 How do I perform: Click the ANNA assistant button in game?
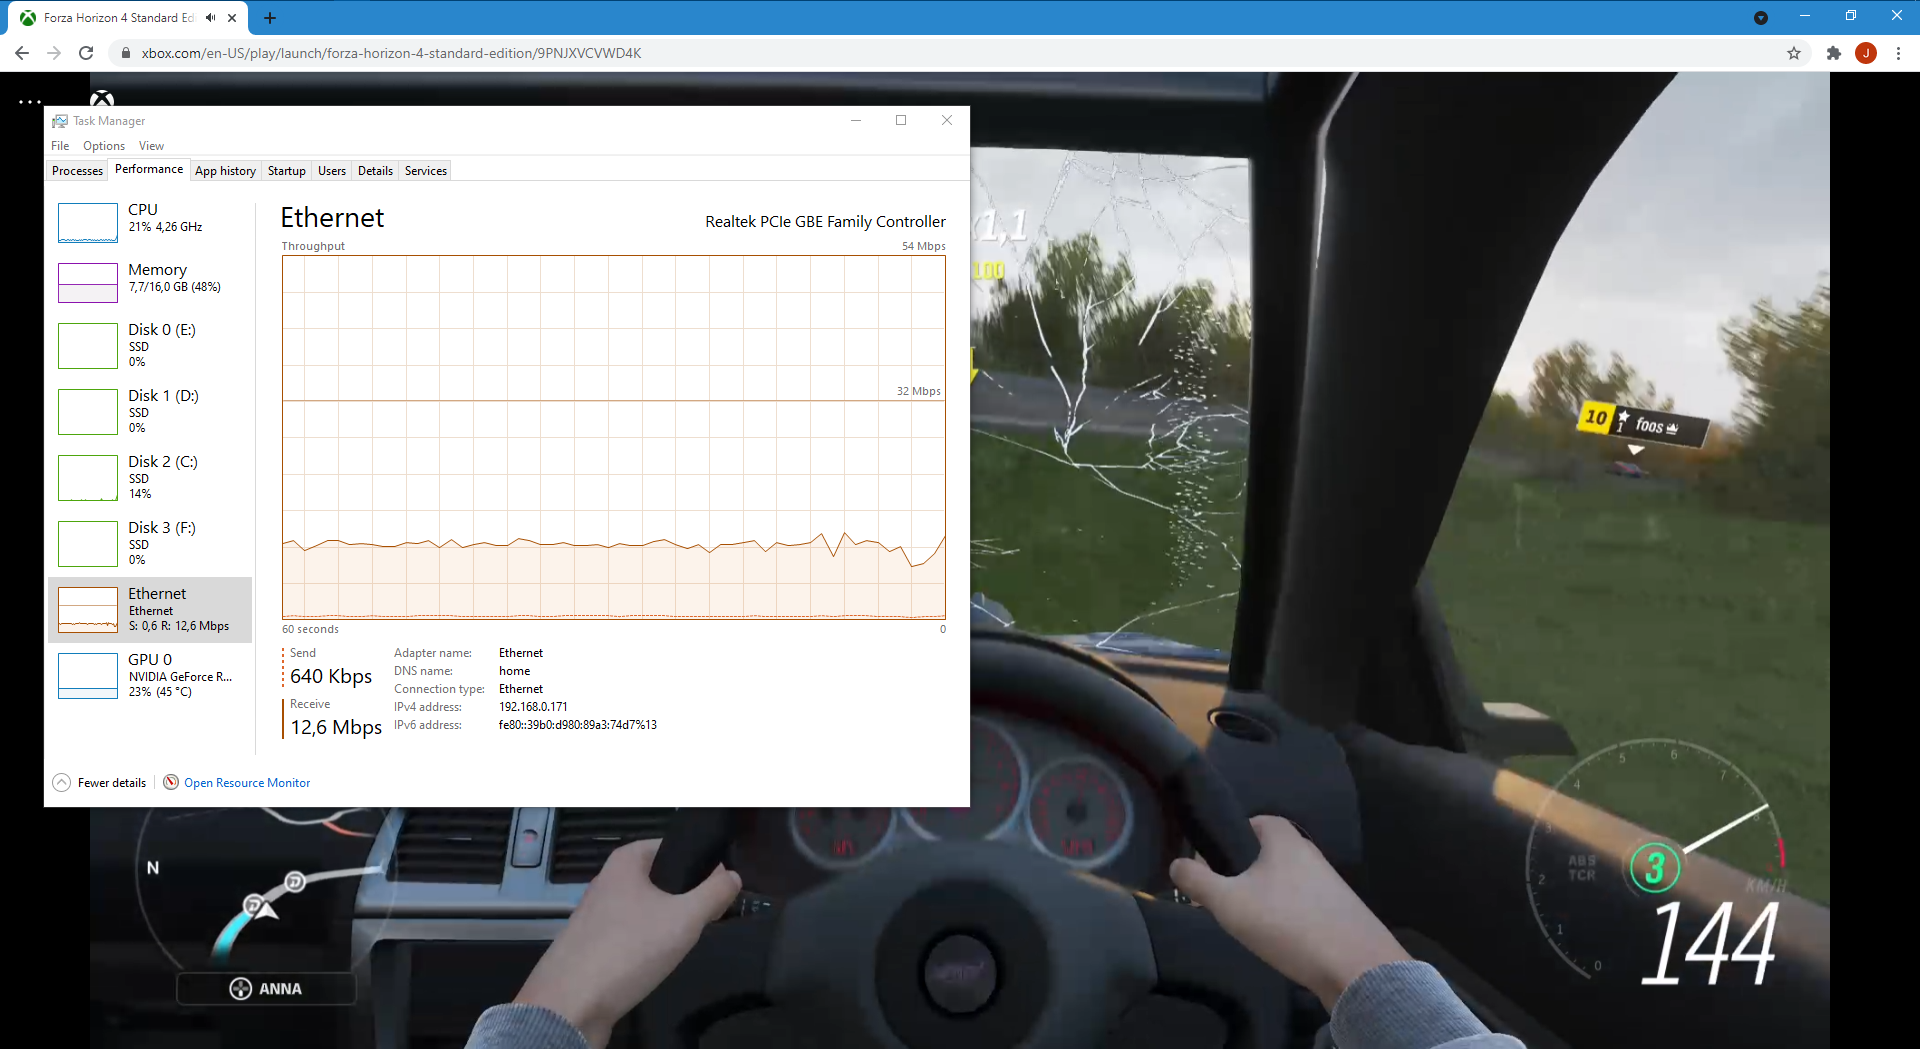pos(266,988)
